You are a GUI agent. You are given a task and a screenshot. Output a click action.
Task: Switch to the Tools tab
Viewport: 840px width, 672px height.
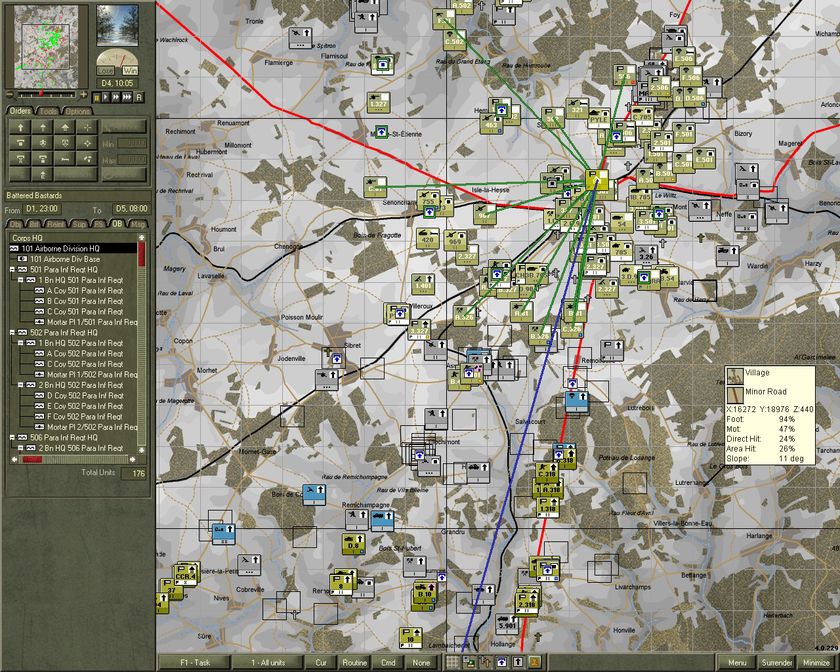click(48, 110)
